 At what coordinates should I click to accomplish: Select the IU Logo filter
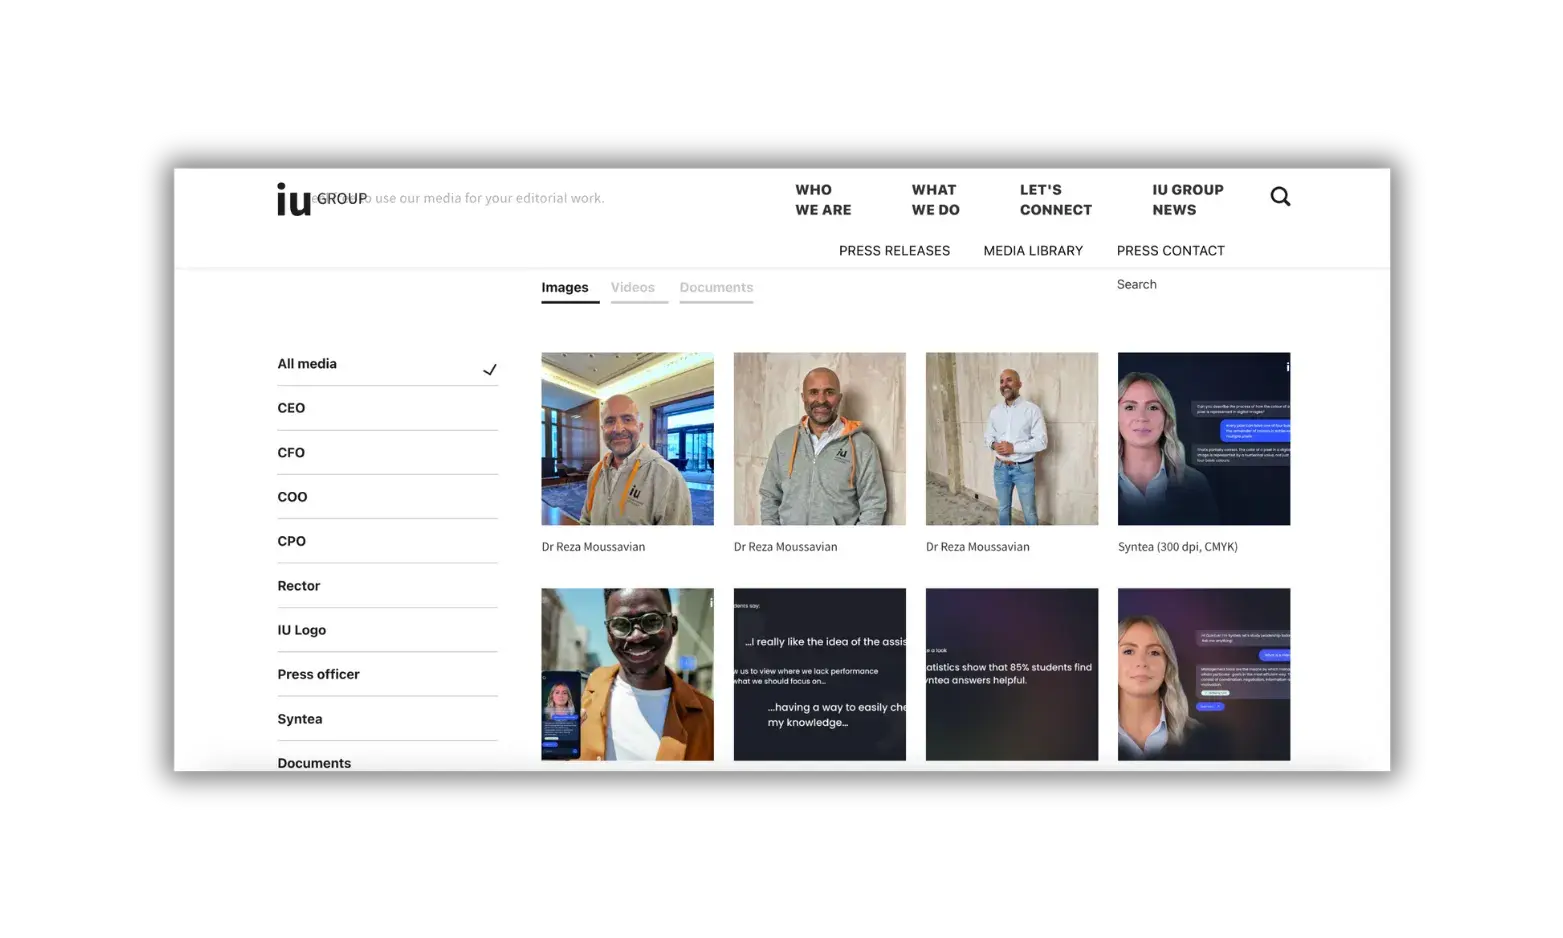point(387,630)
